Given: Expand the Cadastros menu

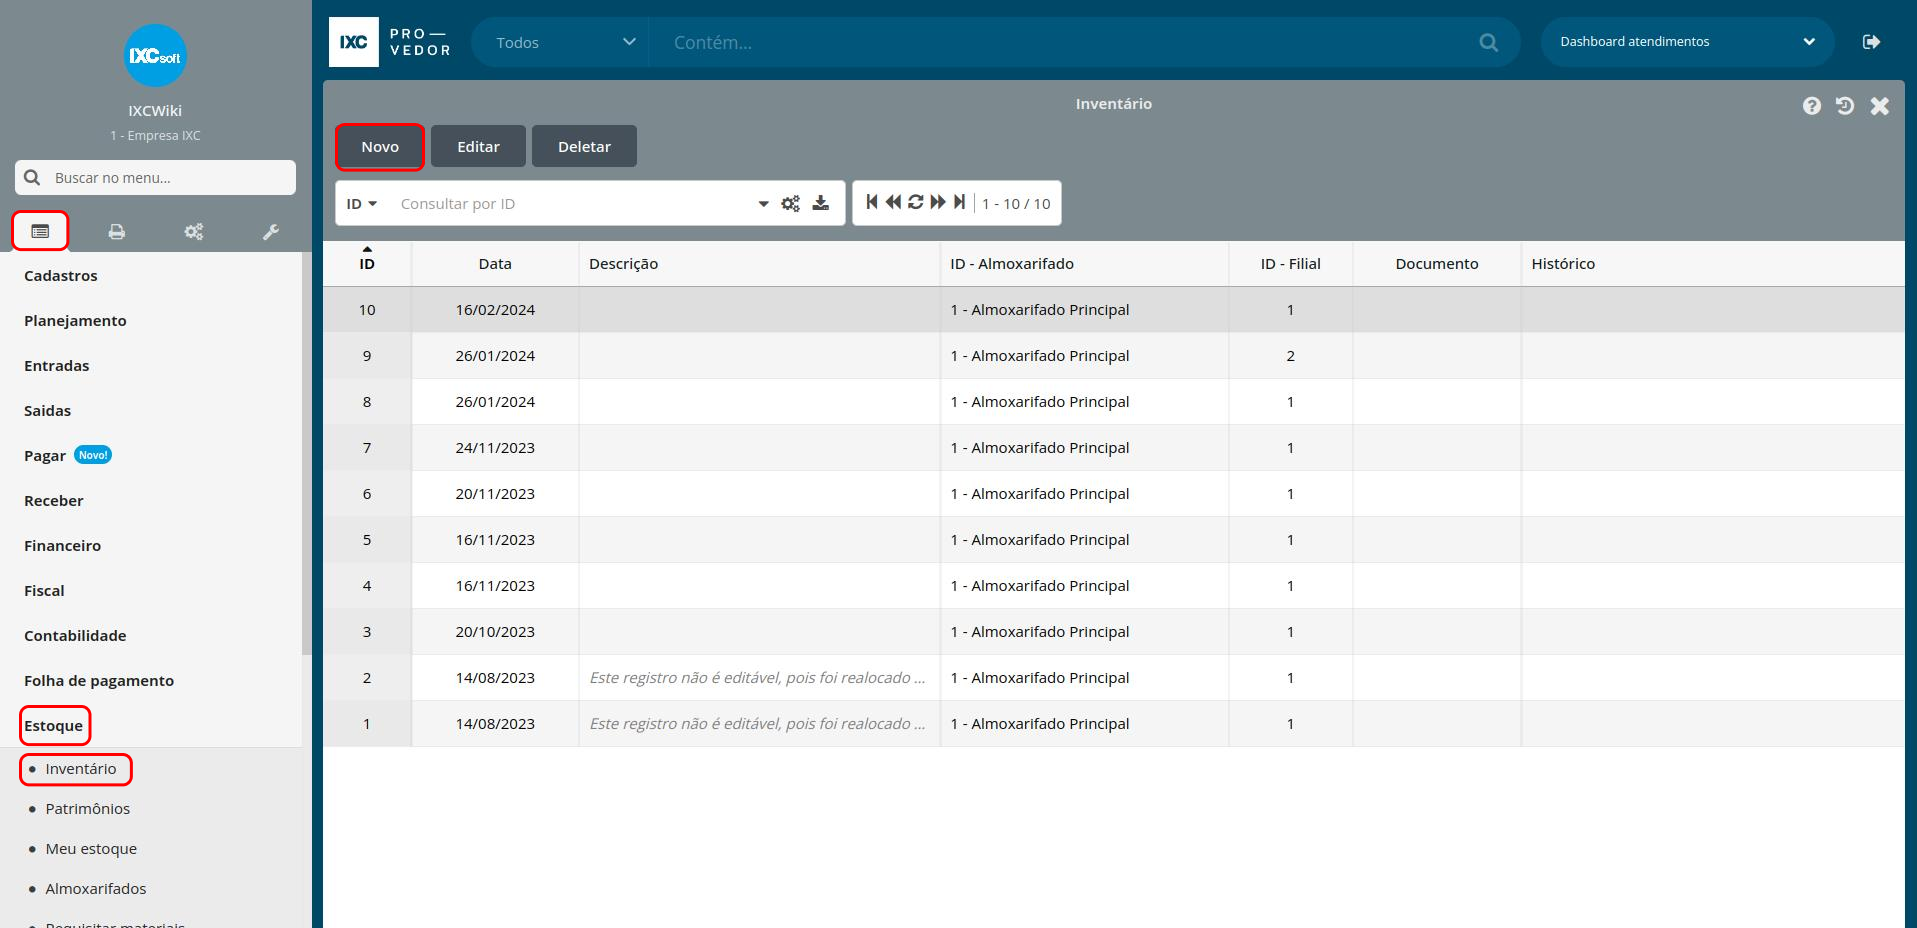Looking at the screenshot, I should tap(61, 276).
